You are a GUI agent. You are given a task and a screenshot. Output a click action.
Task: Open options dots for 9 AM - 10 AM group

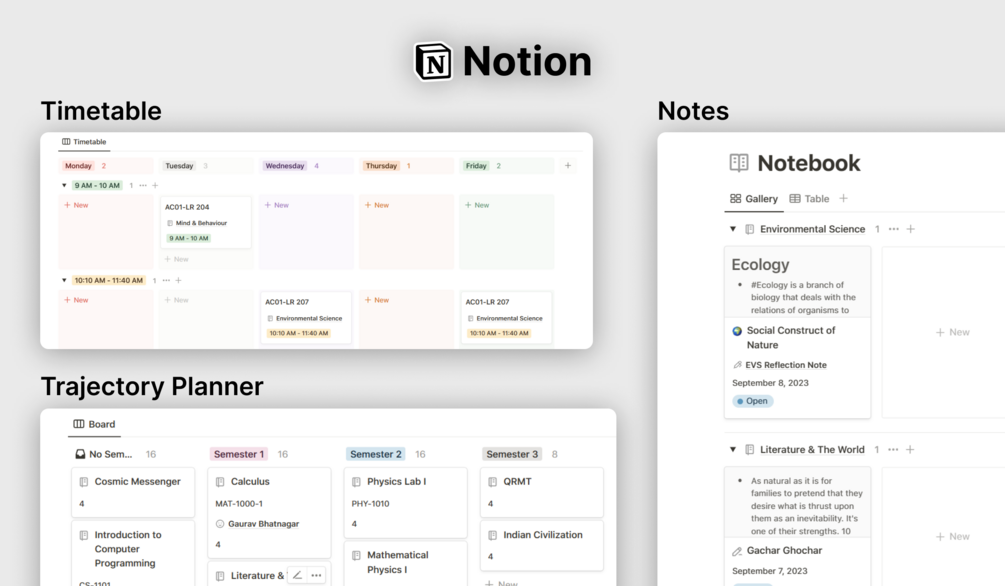[x=143, y=185]
